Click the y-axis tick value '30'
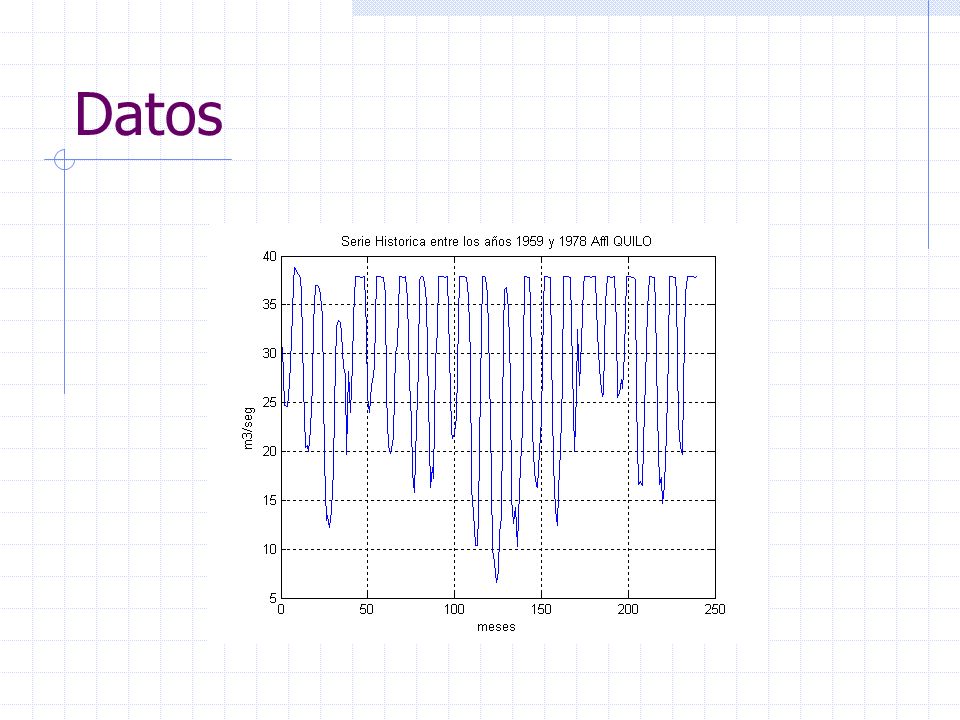Viewport: 960px width, 720px height. (269, 354)
